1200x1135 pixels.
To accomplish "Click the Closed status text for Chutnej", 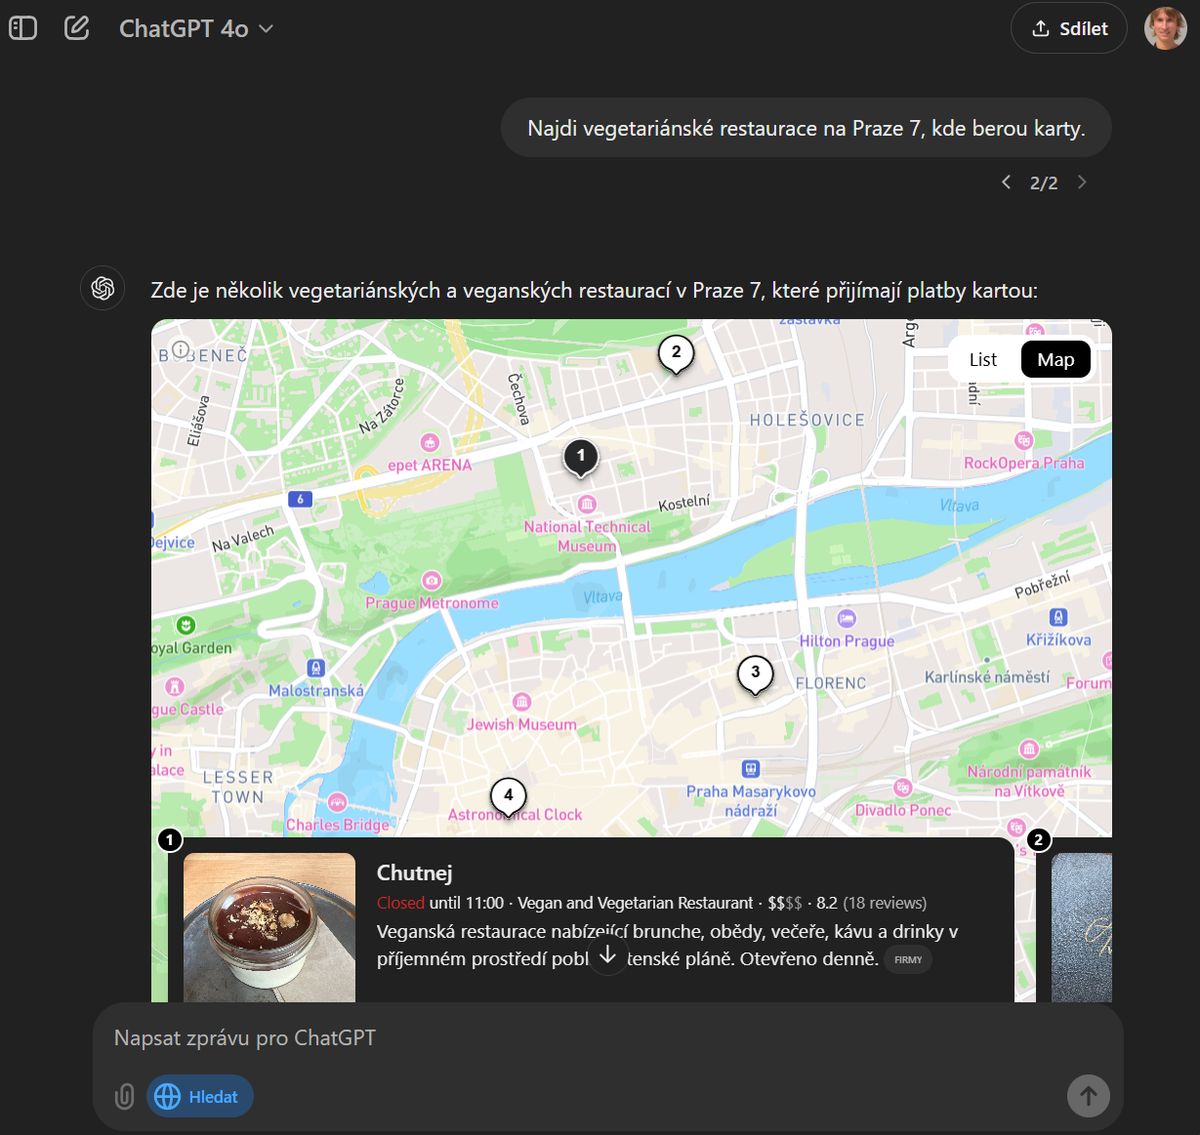I will tap(401, 903).
